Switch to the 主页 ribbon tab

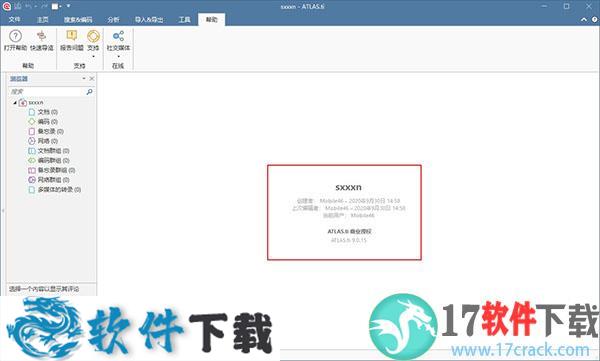click(42, 20)
